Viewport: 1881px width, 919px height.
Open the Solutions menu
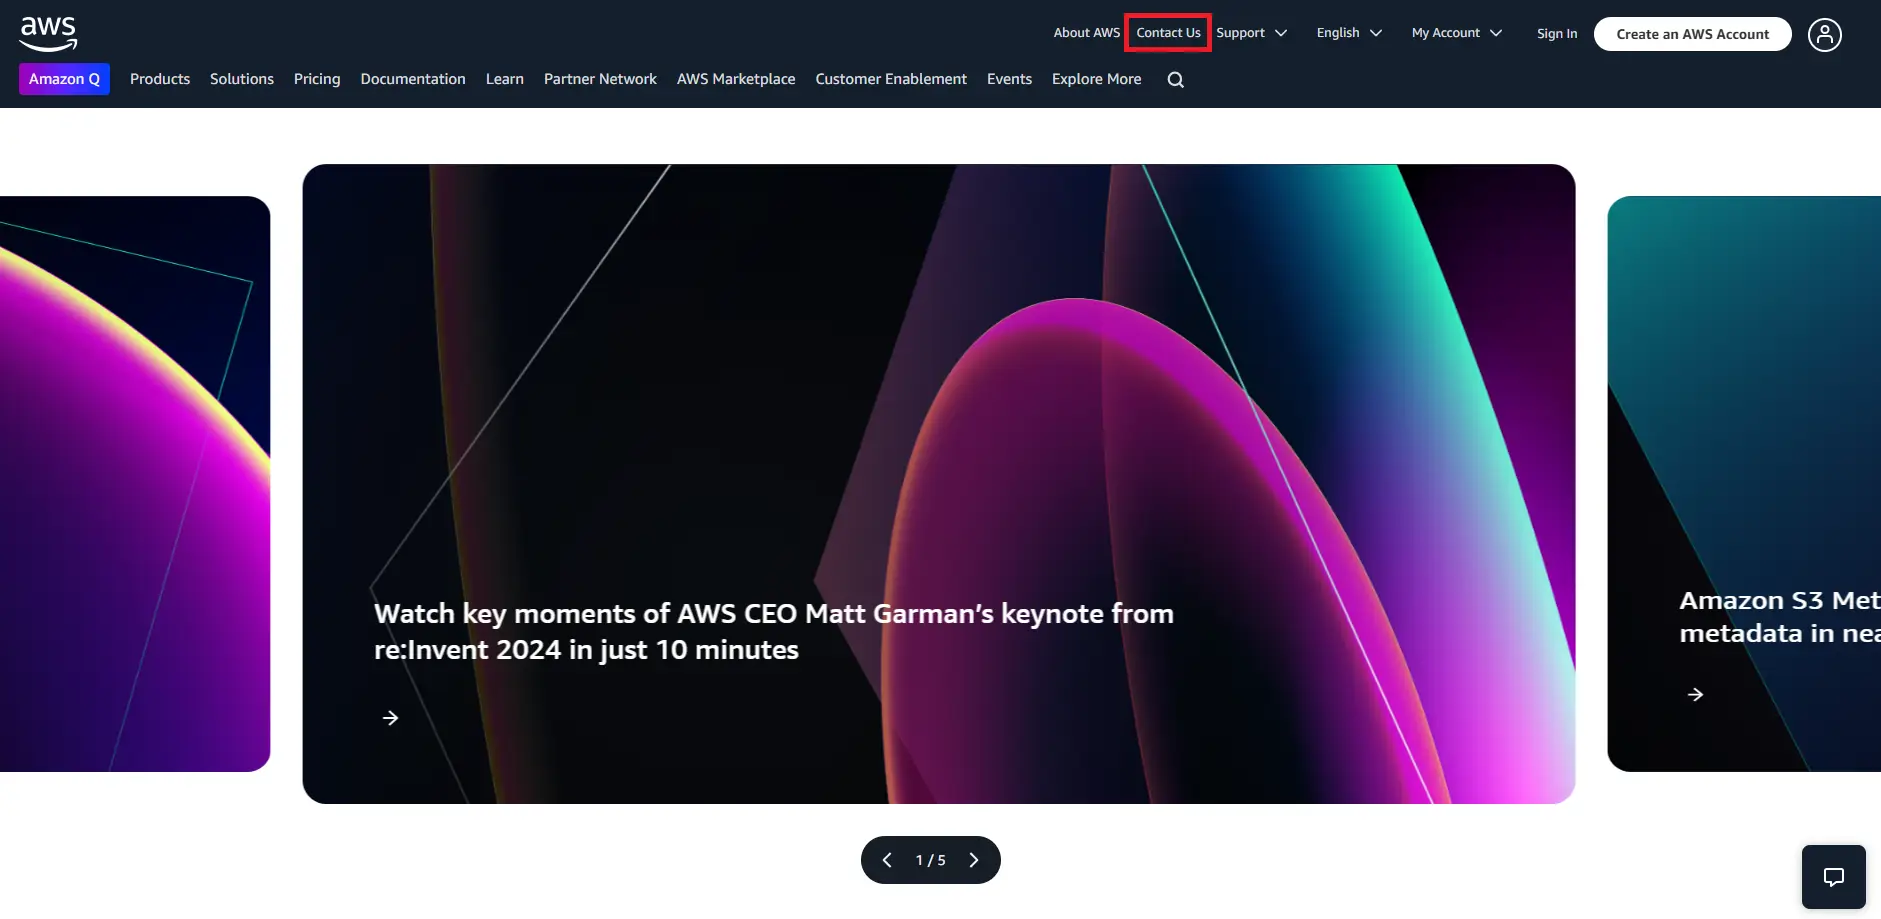click(242, 79)
